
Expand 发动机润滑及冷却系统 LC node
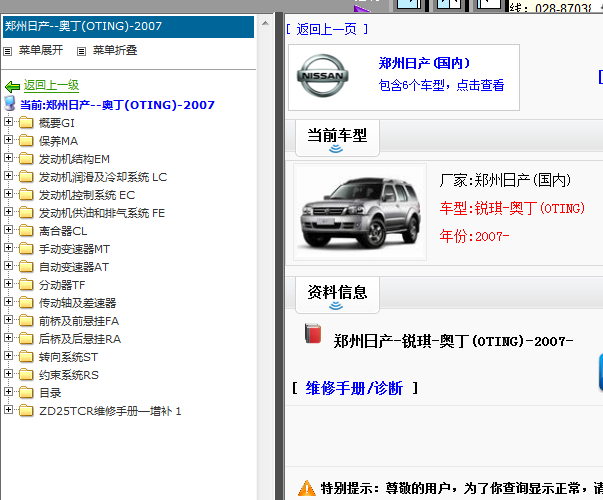click(x=8, y=176)
